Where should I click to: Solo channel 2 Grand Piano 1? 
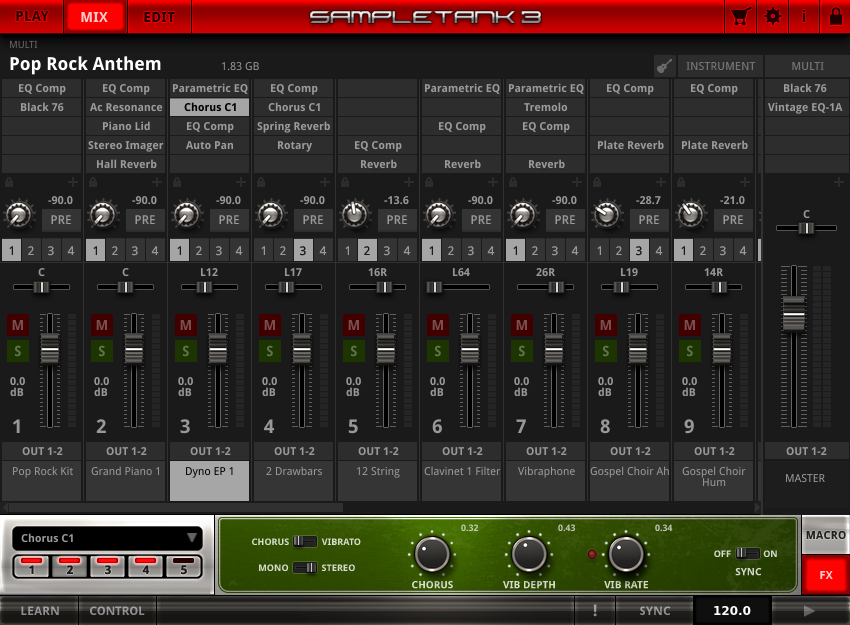(101, 351)
